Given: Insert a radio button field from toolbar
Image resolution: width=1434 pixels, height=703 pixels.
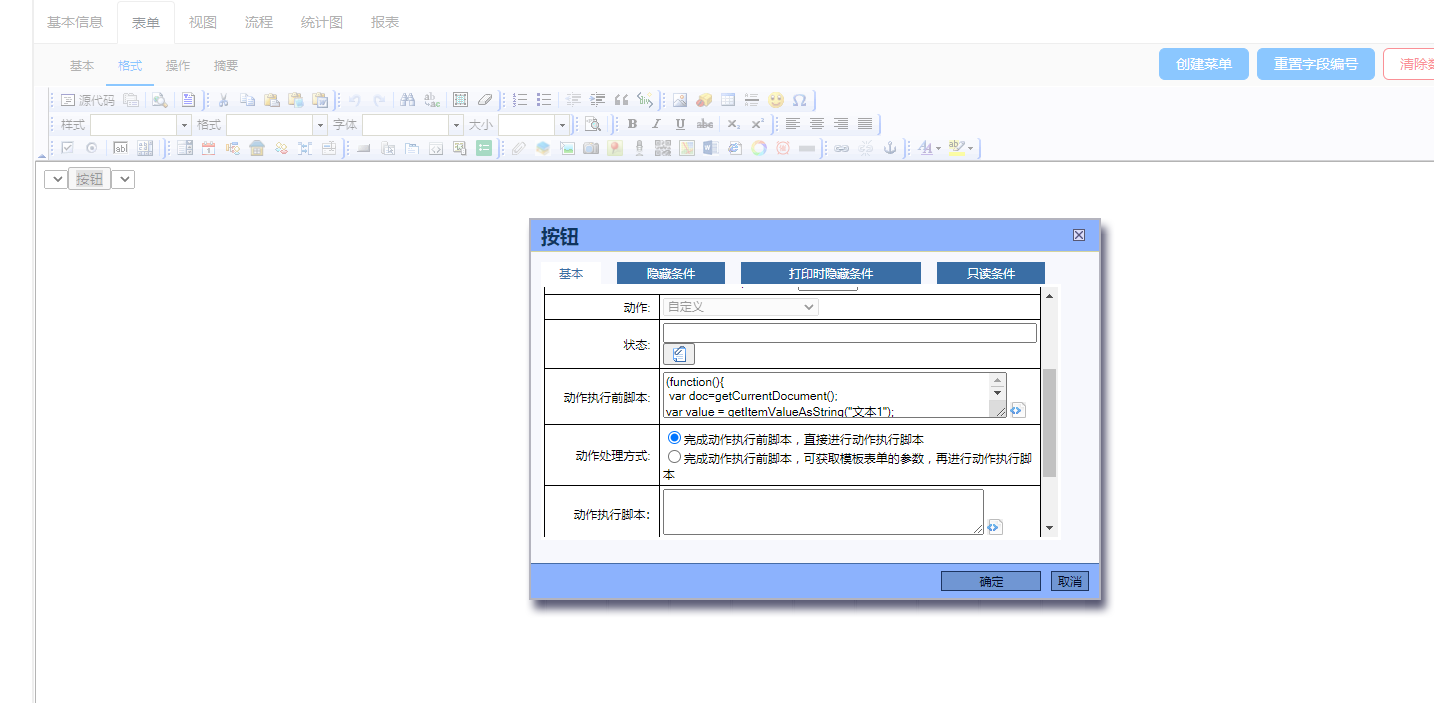Looking at the screenshot, I should click(91, 148).
